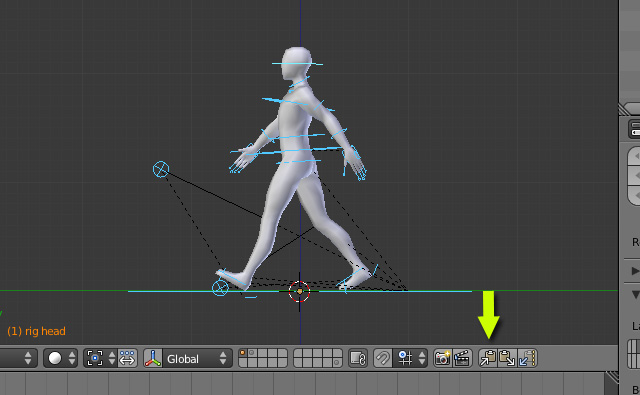The image size is (640, 395).
Task: Open the viewport shading sphere dropdown
Action: click(x=60, y=358)
